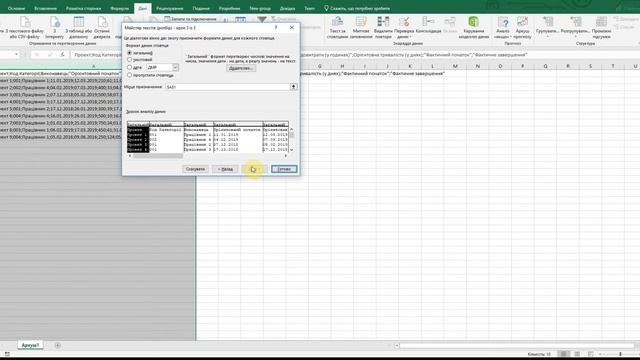
Task: Open Manage Data Model green icon
Action: [473, 27]
